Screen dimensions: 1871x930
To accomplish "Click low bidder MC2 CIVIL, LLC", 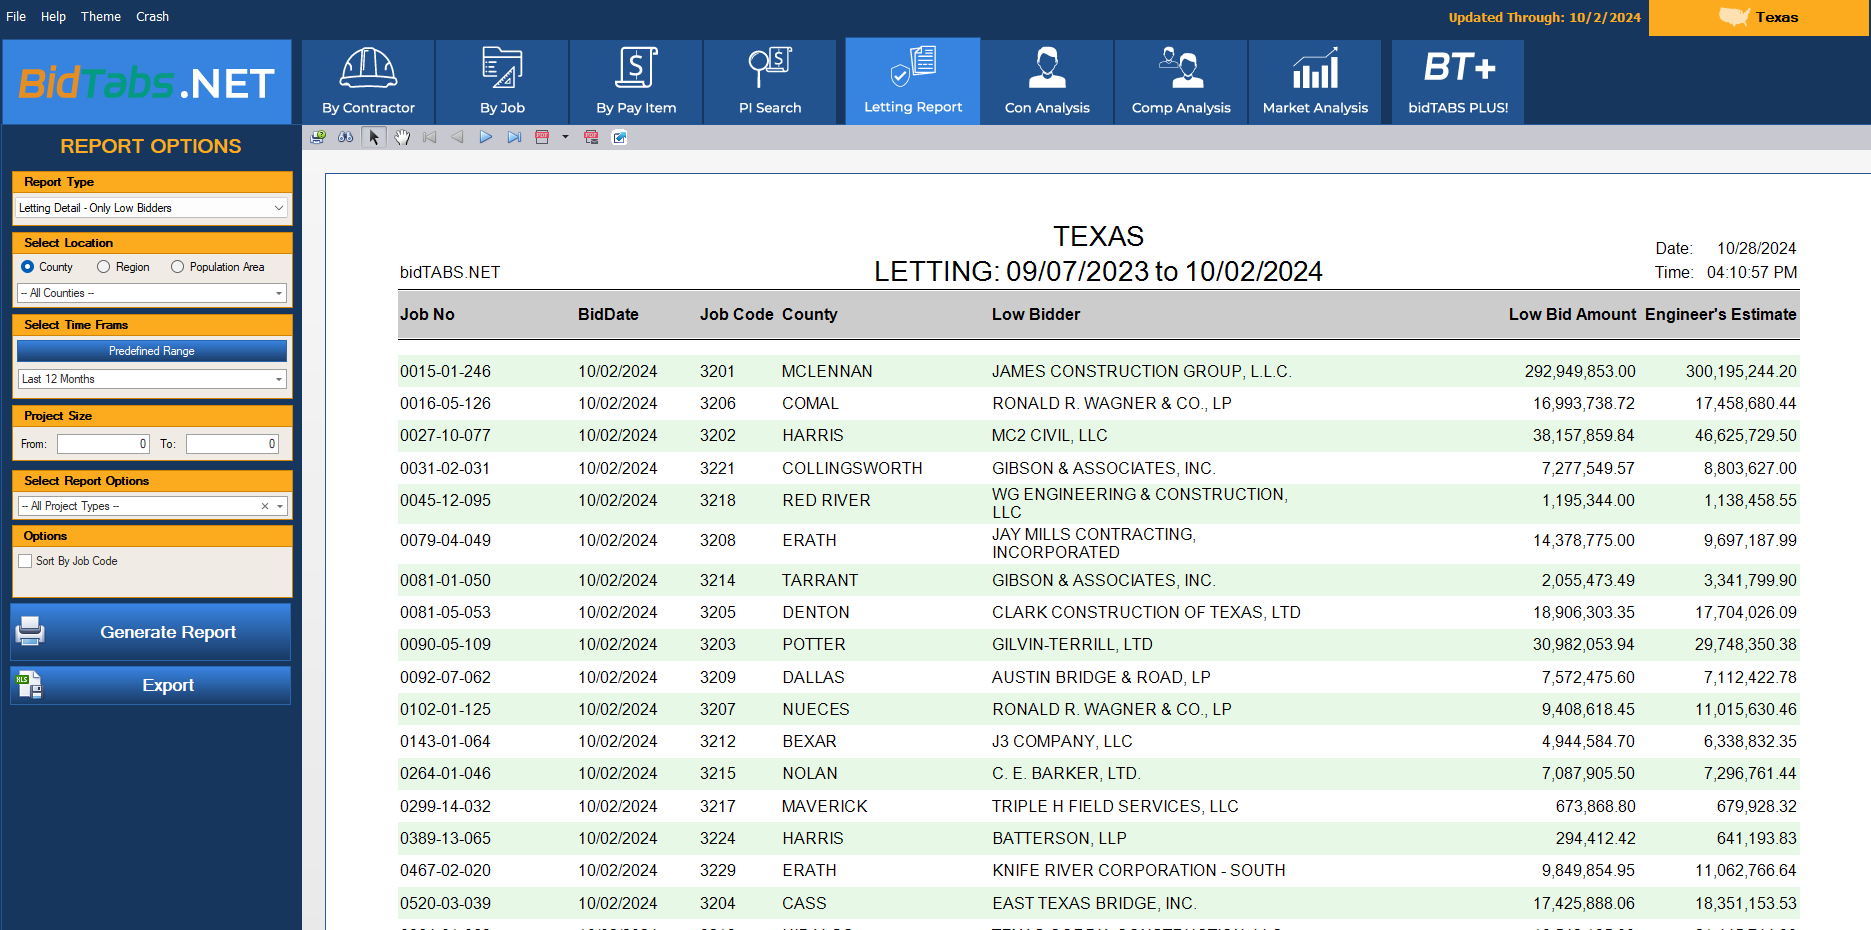I will coord(1050,435).
